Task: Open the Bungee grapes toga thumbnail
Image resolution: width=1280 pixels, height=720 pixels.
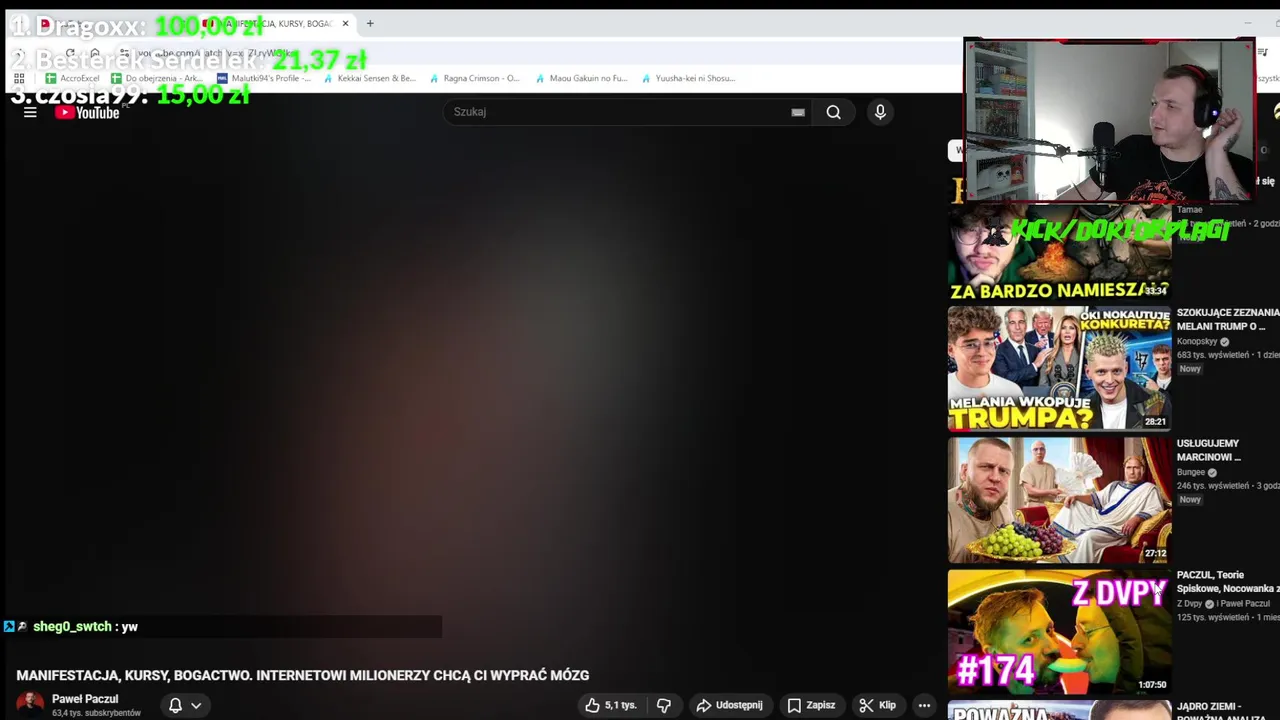Action: click(x=1059, y=500)
